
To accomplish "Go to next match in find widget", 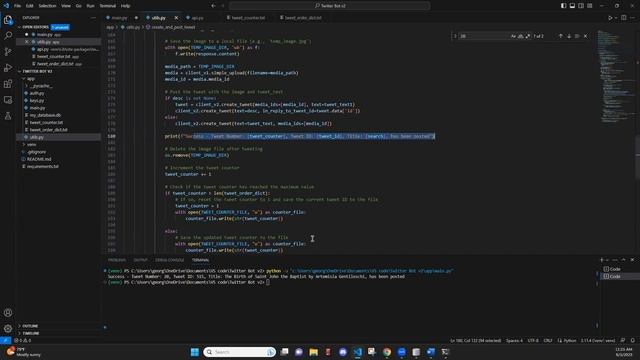I will tap(569, 36).
